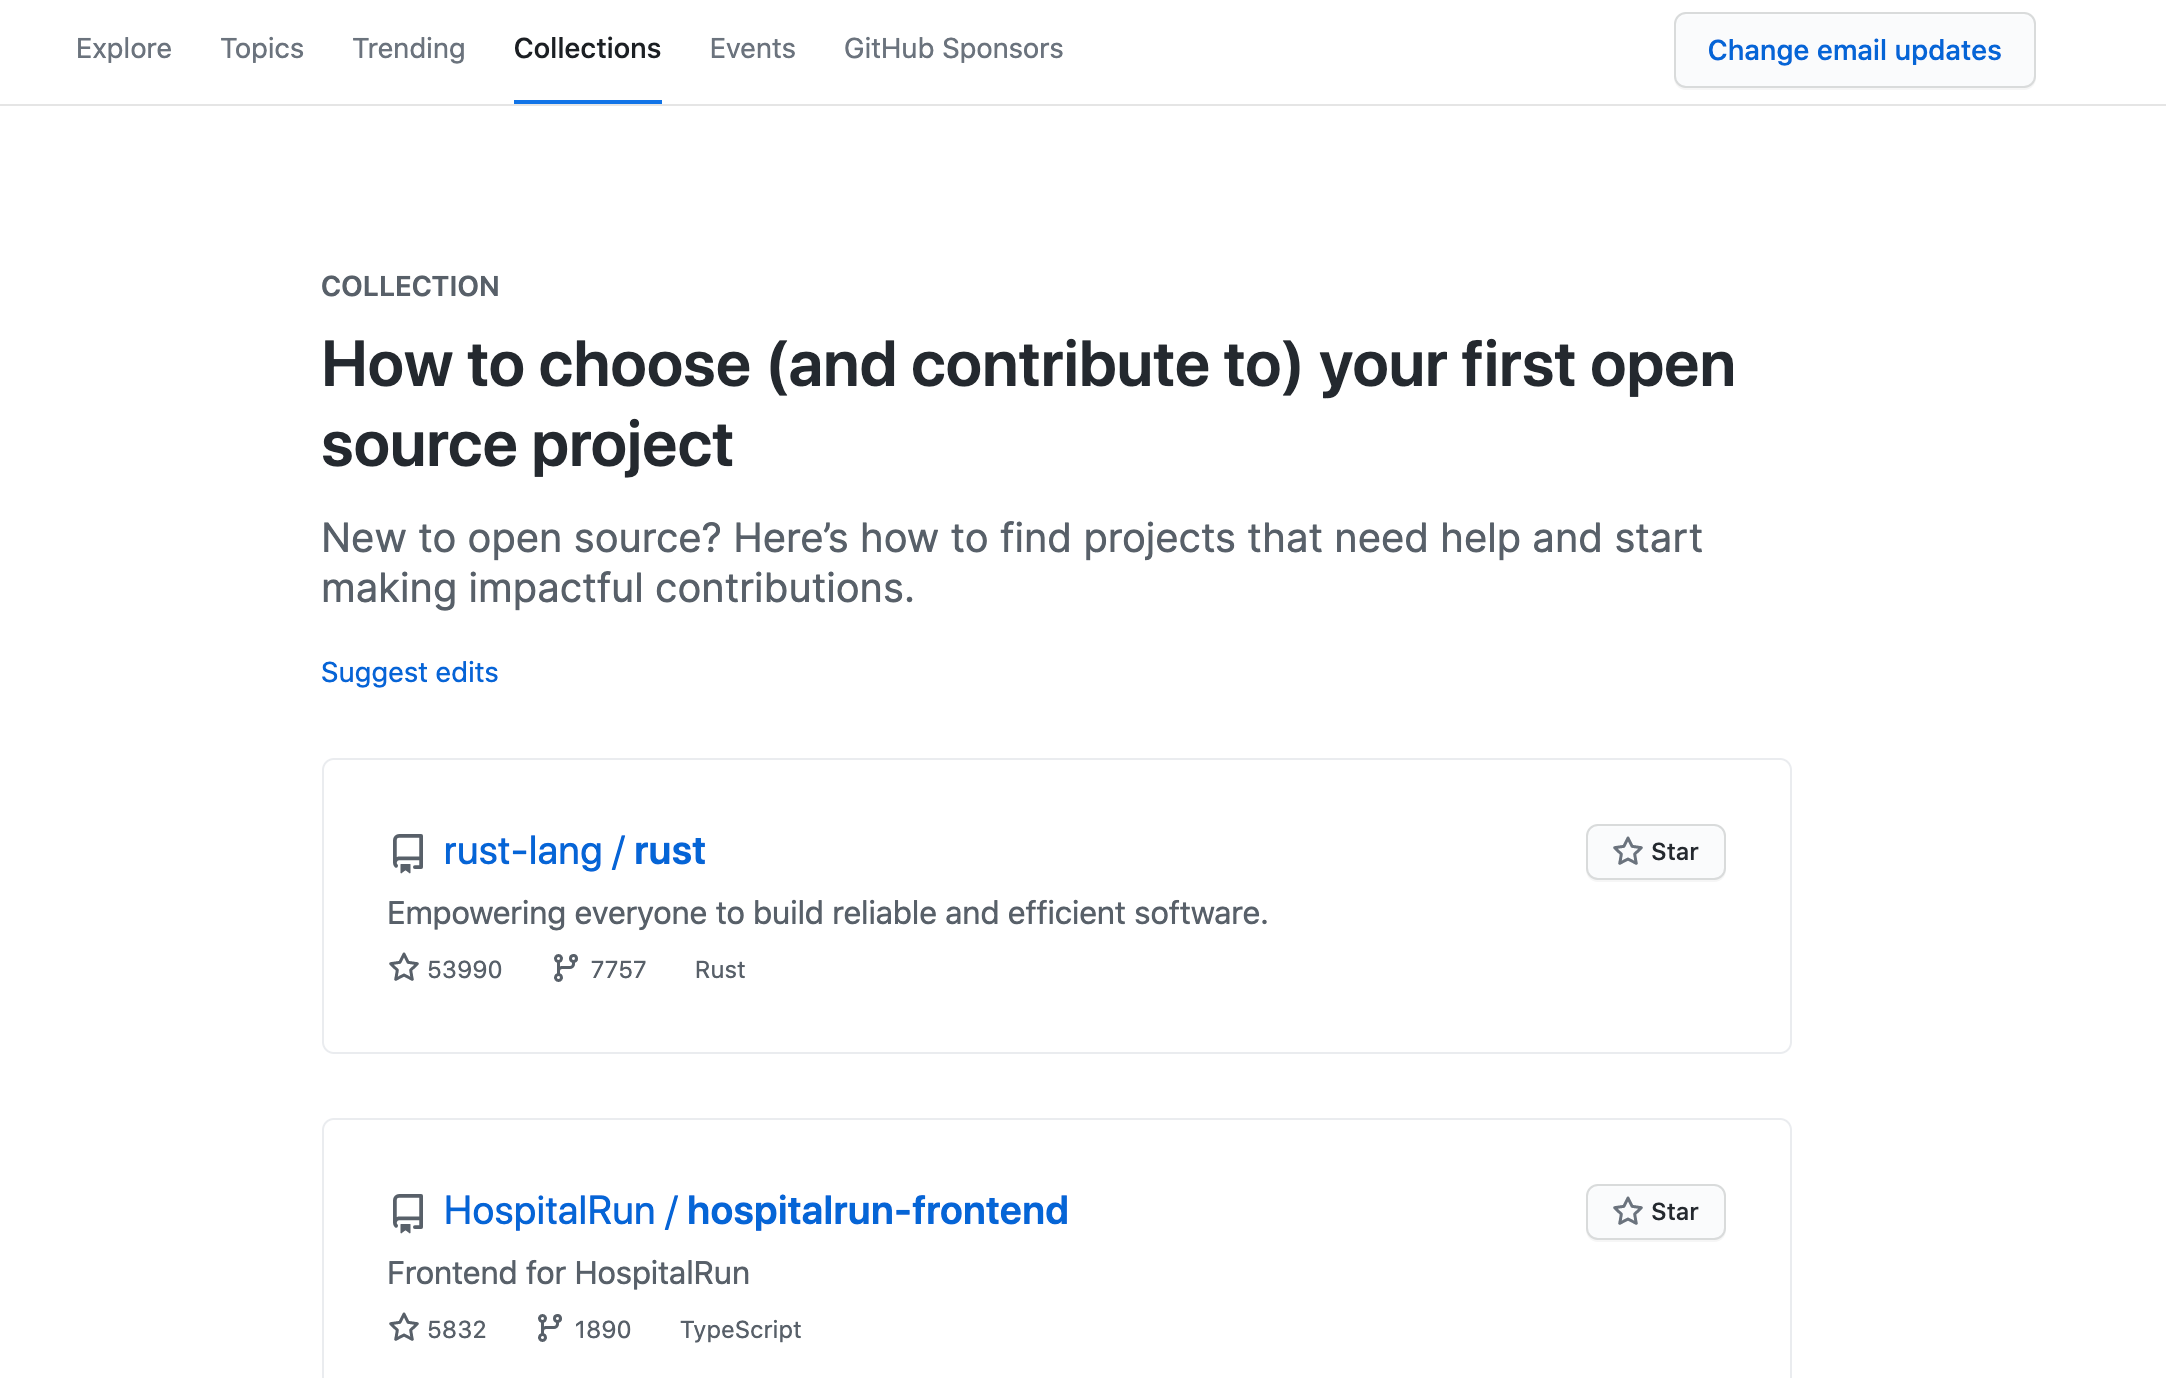This screenshot has width=2166, height=1378.
Task: Go to the Trending tab
Action: (x=409, y=48)
